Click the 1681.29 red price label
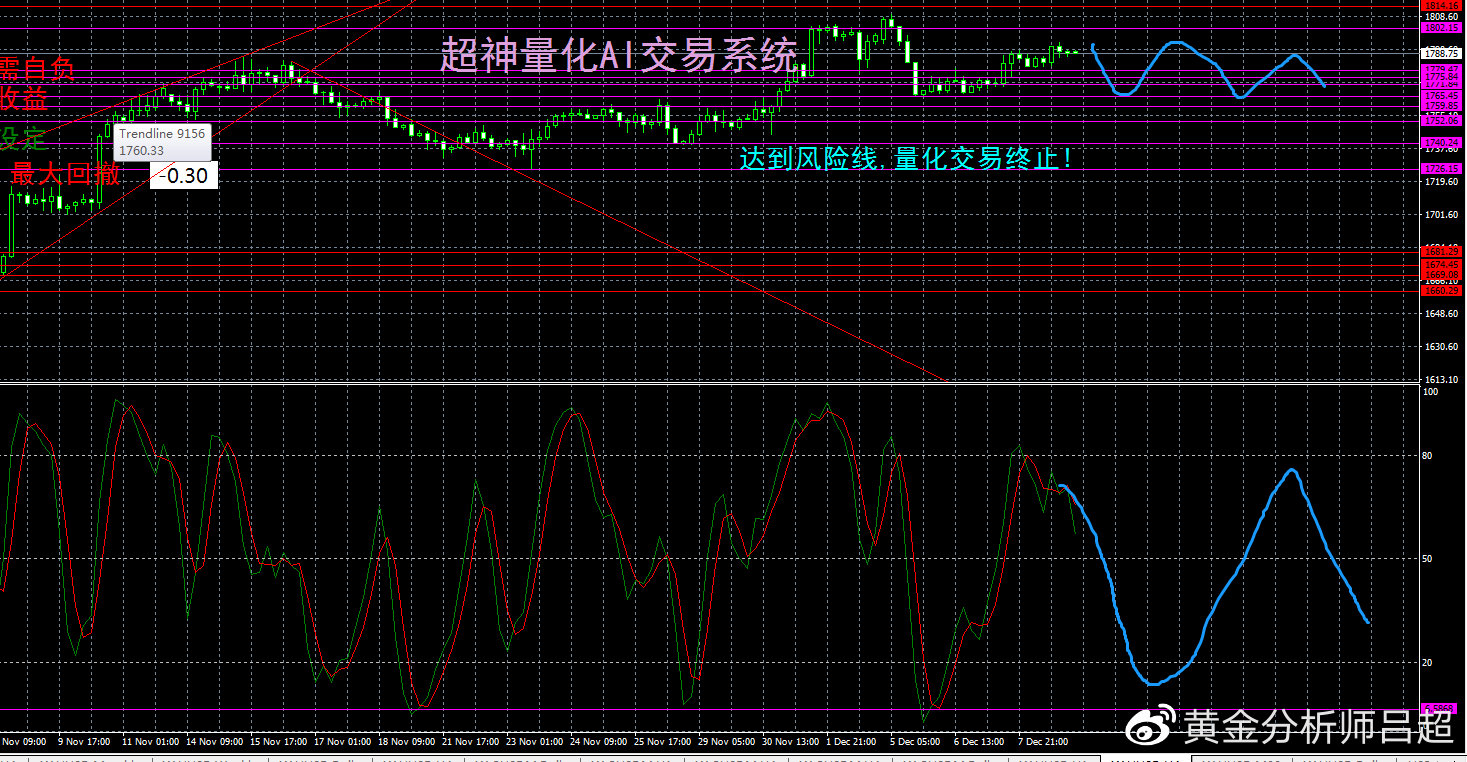The image size is (1467, 762). pos(1441,250)
